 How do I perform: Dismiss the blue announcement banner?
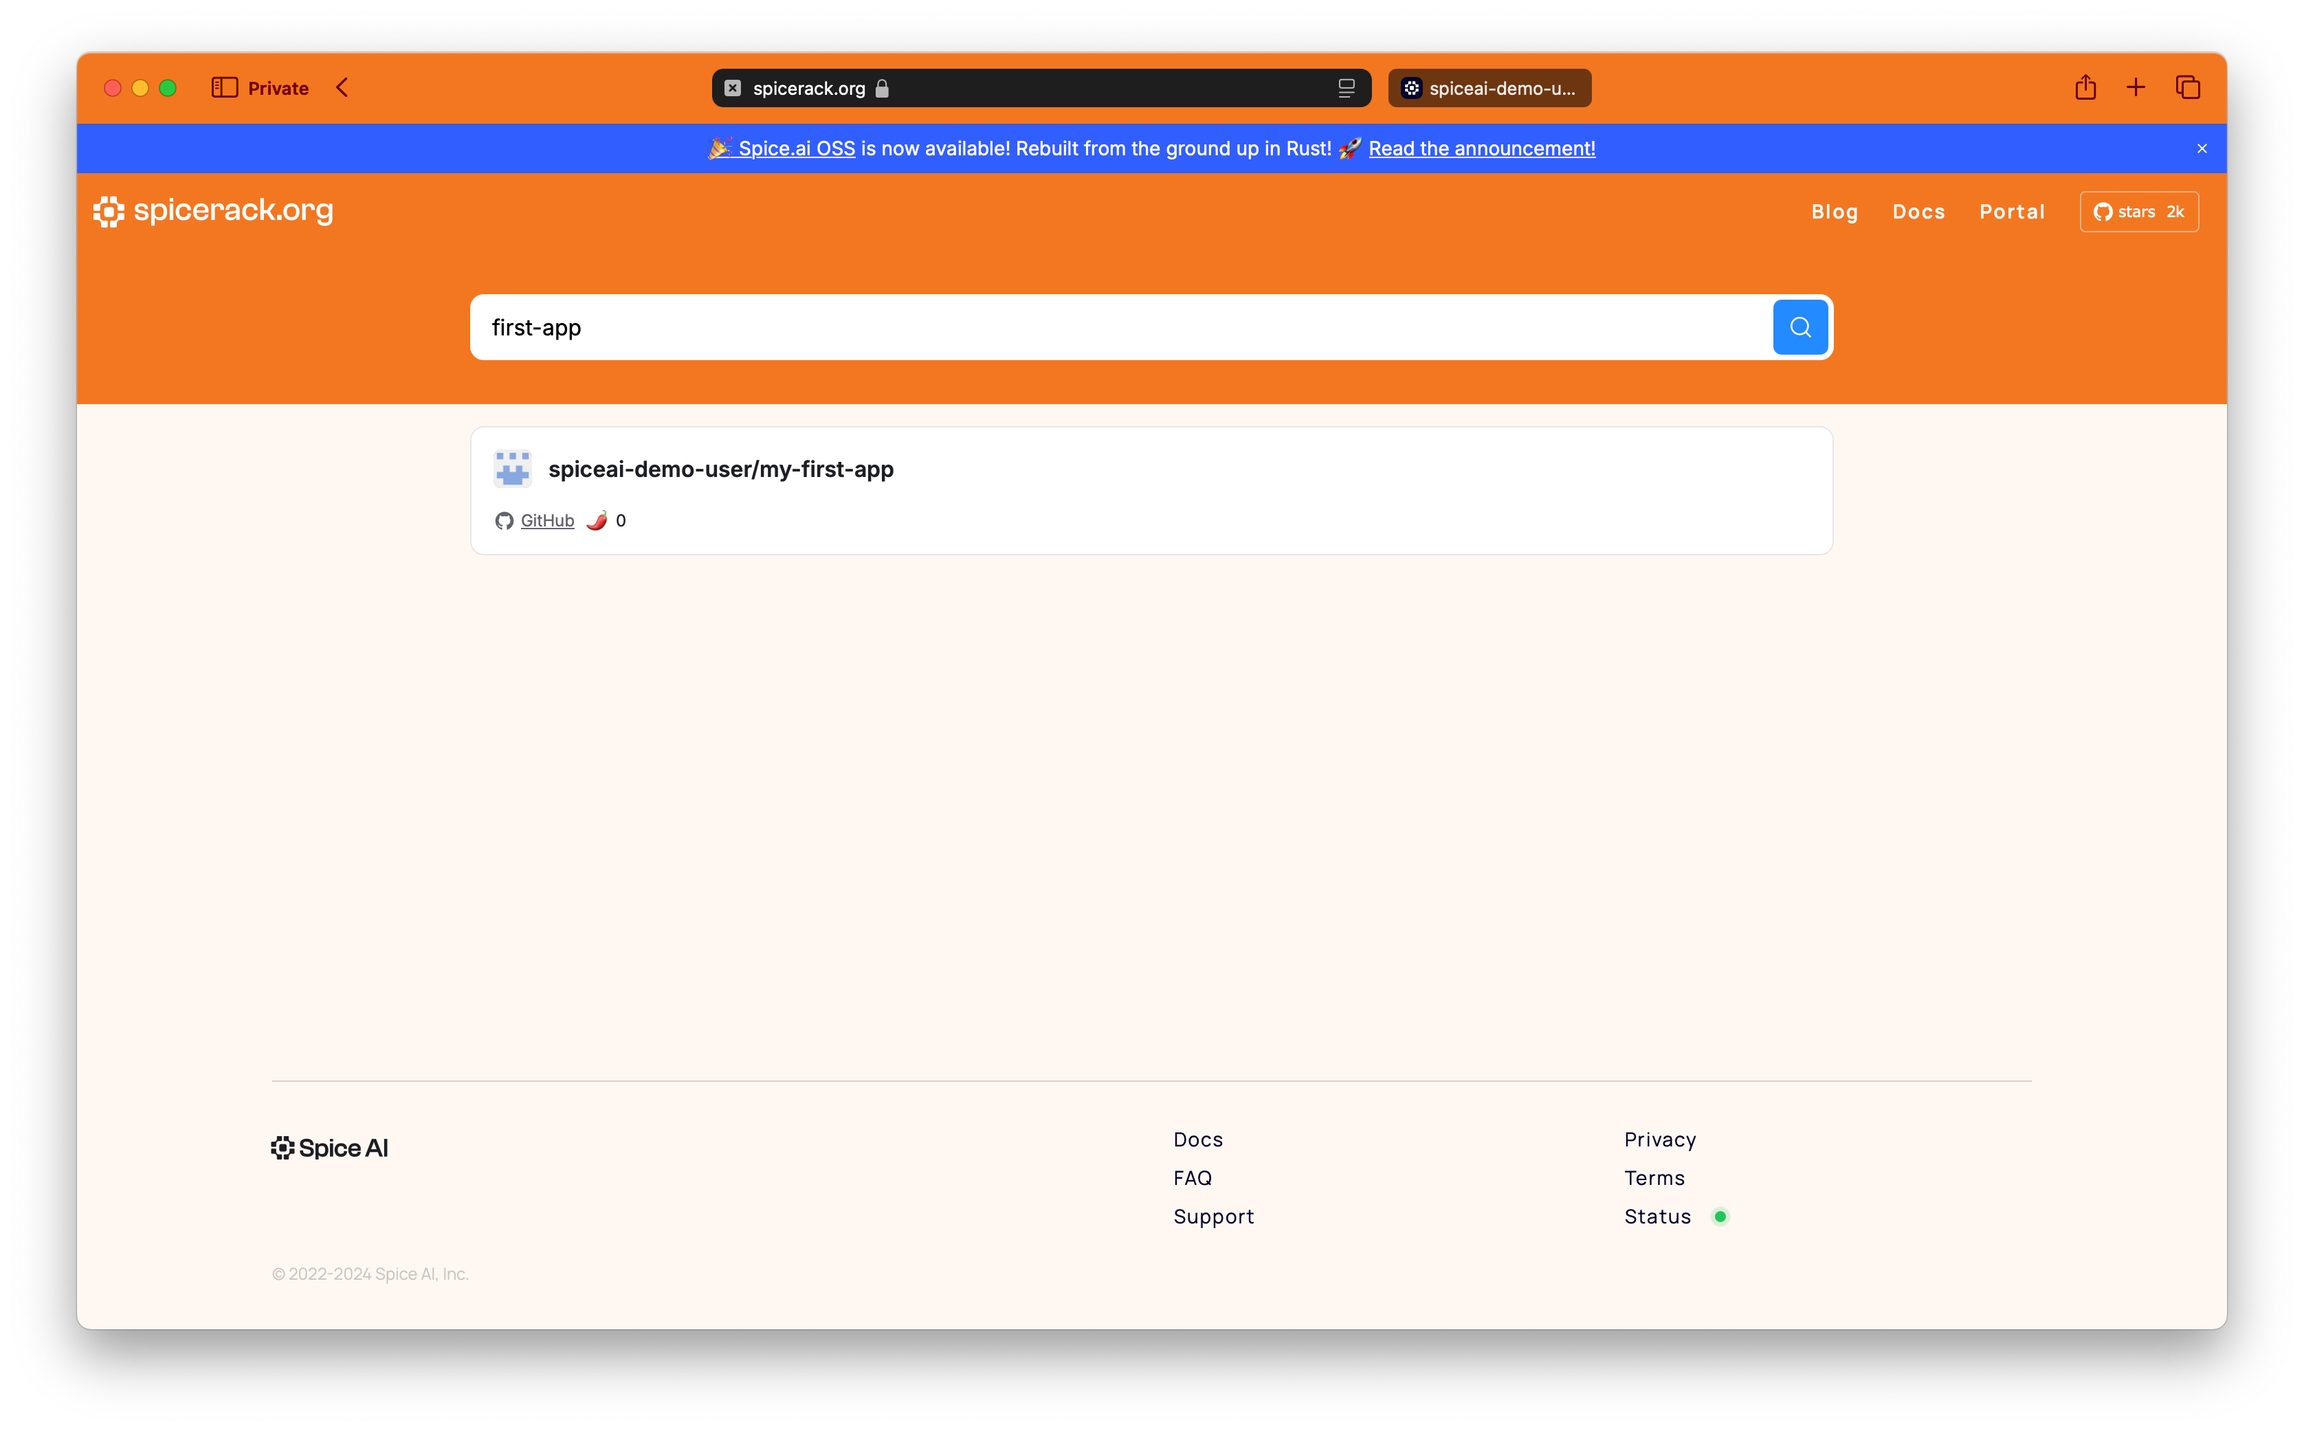[x=2201, y=149]
